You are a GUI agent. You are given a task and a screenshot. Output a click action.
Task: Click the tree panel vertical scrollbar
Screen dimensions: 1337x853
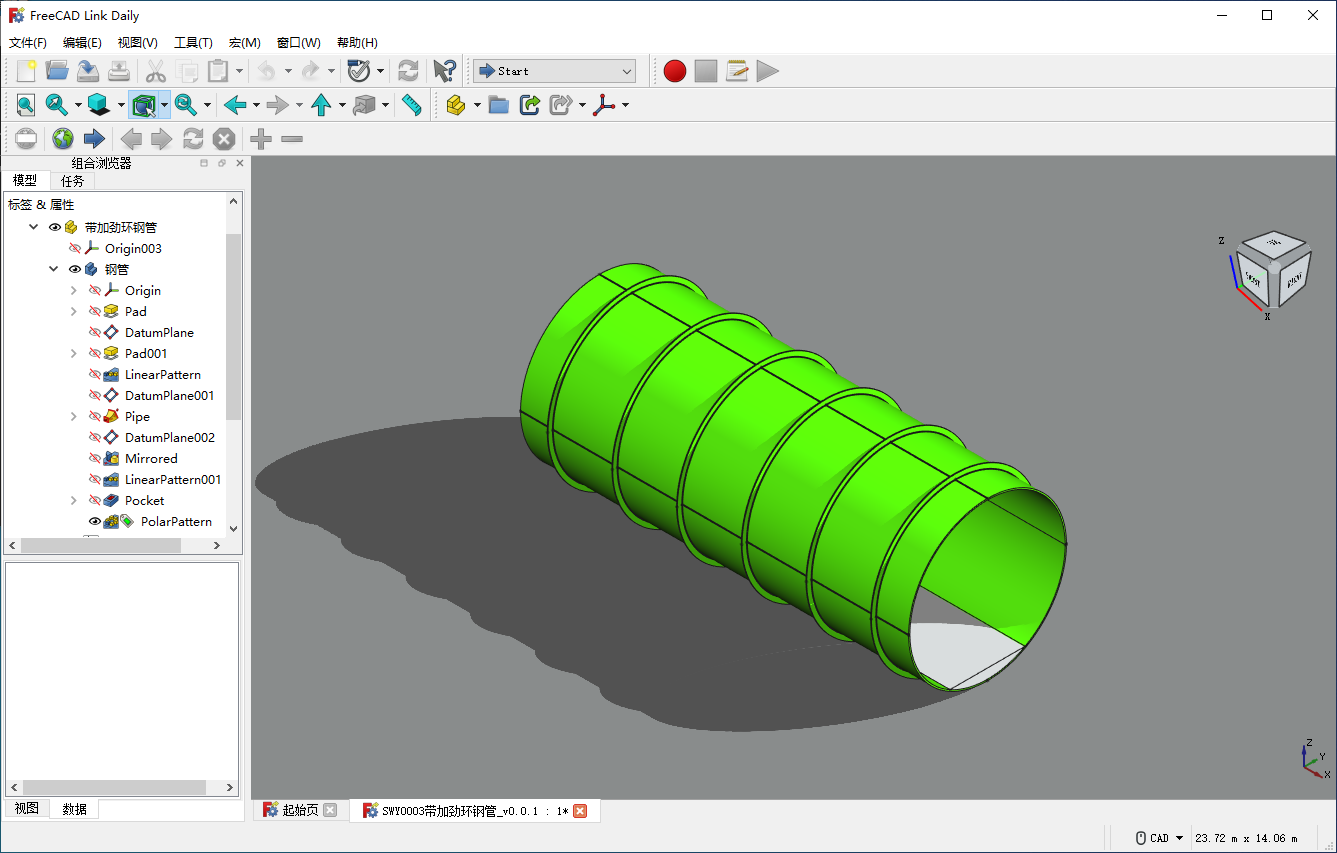click(x=233, y=325)
